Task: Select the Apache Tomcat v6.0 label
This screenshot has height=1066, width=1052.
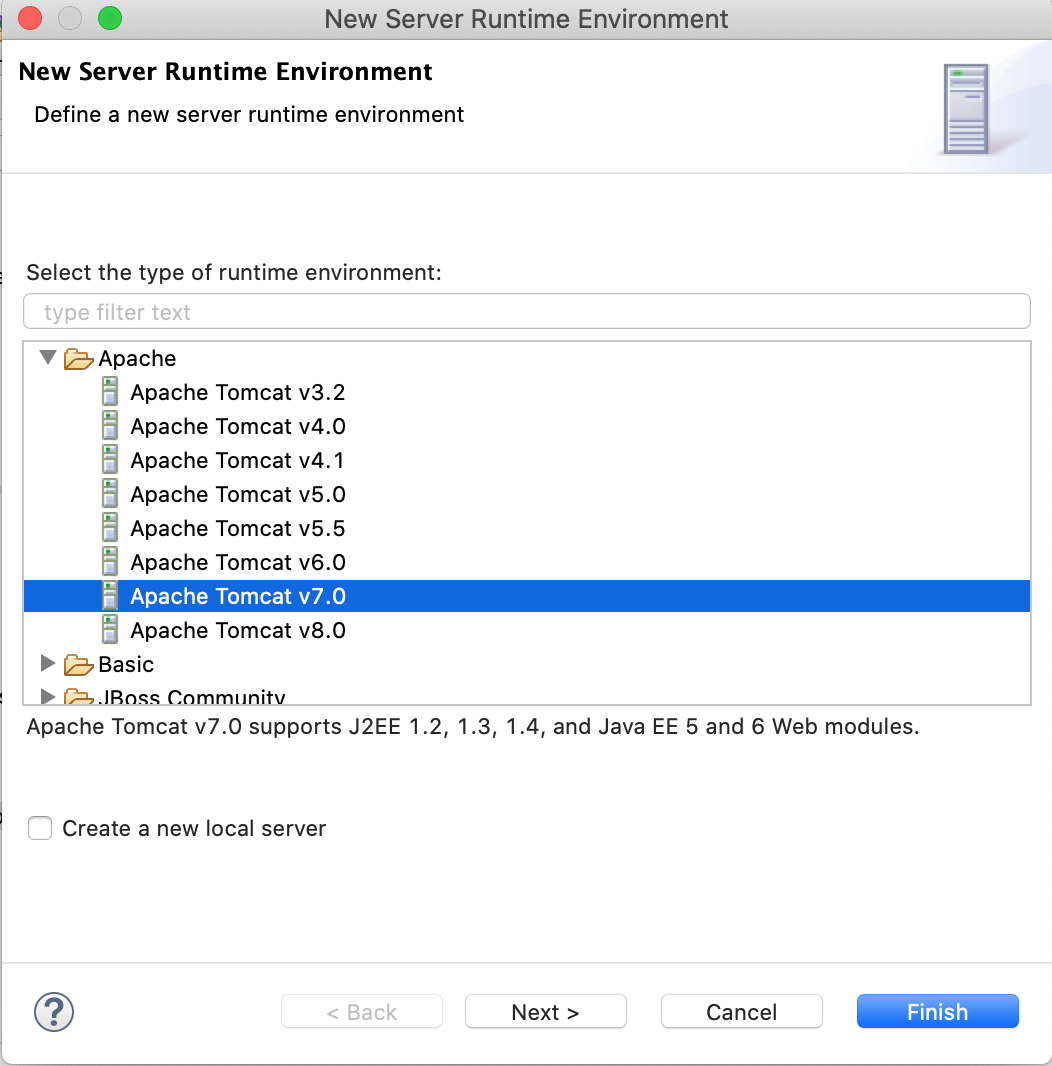Action: point(238,562)
